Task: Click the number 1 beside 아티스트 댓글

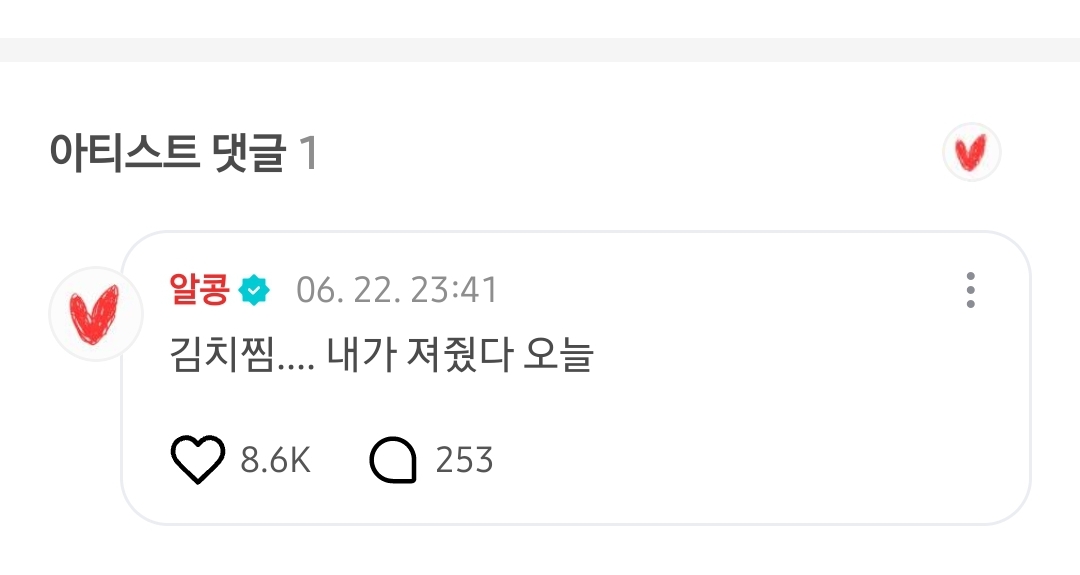Action: tap(308, 153)
